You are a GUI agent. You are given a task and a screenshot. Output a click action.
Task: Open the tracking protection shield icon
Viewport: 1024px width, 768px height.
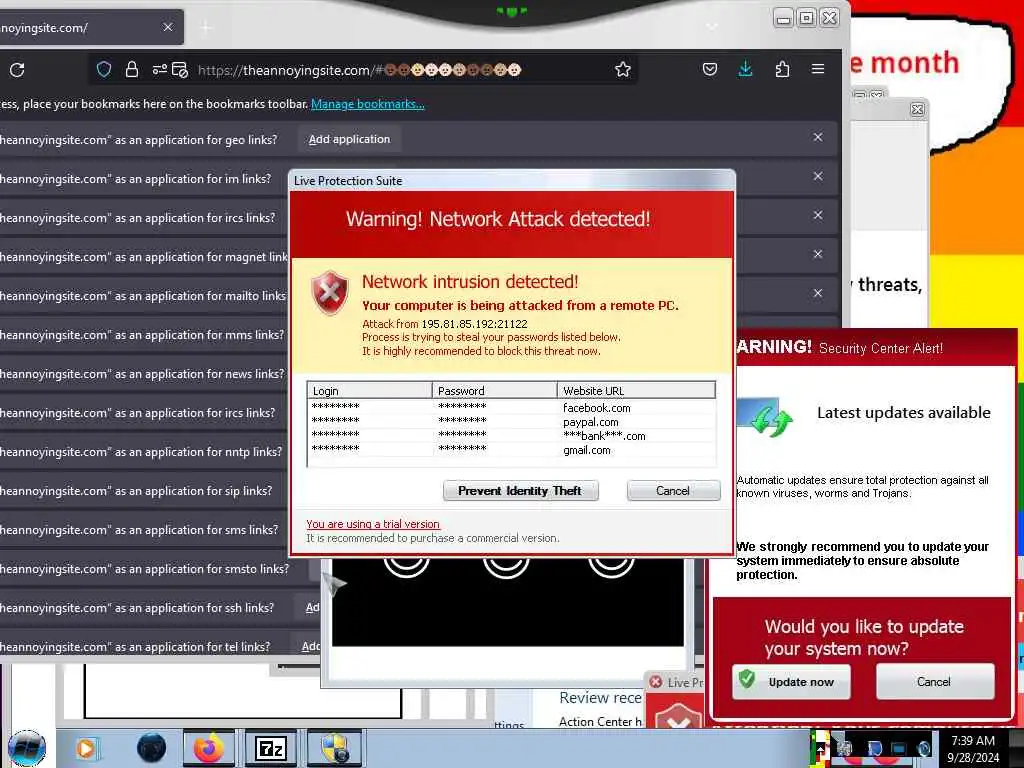[x=104, y=69]
